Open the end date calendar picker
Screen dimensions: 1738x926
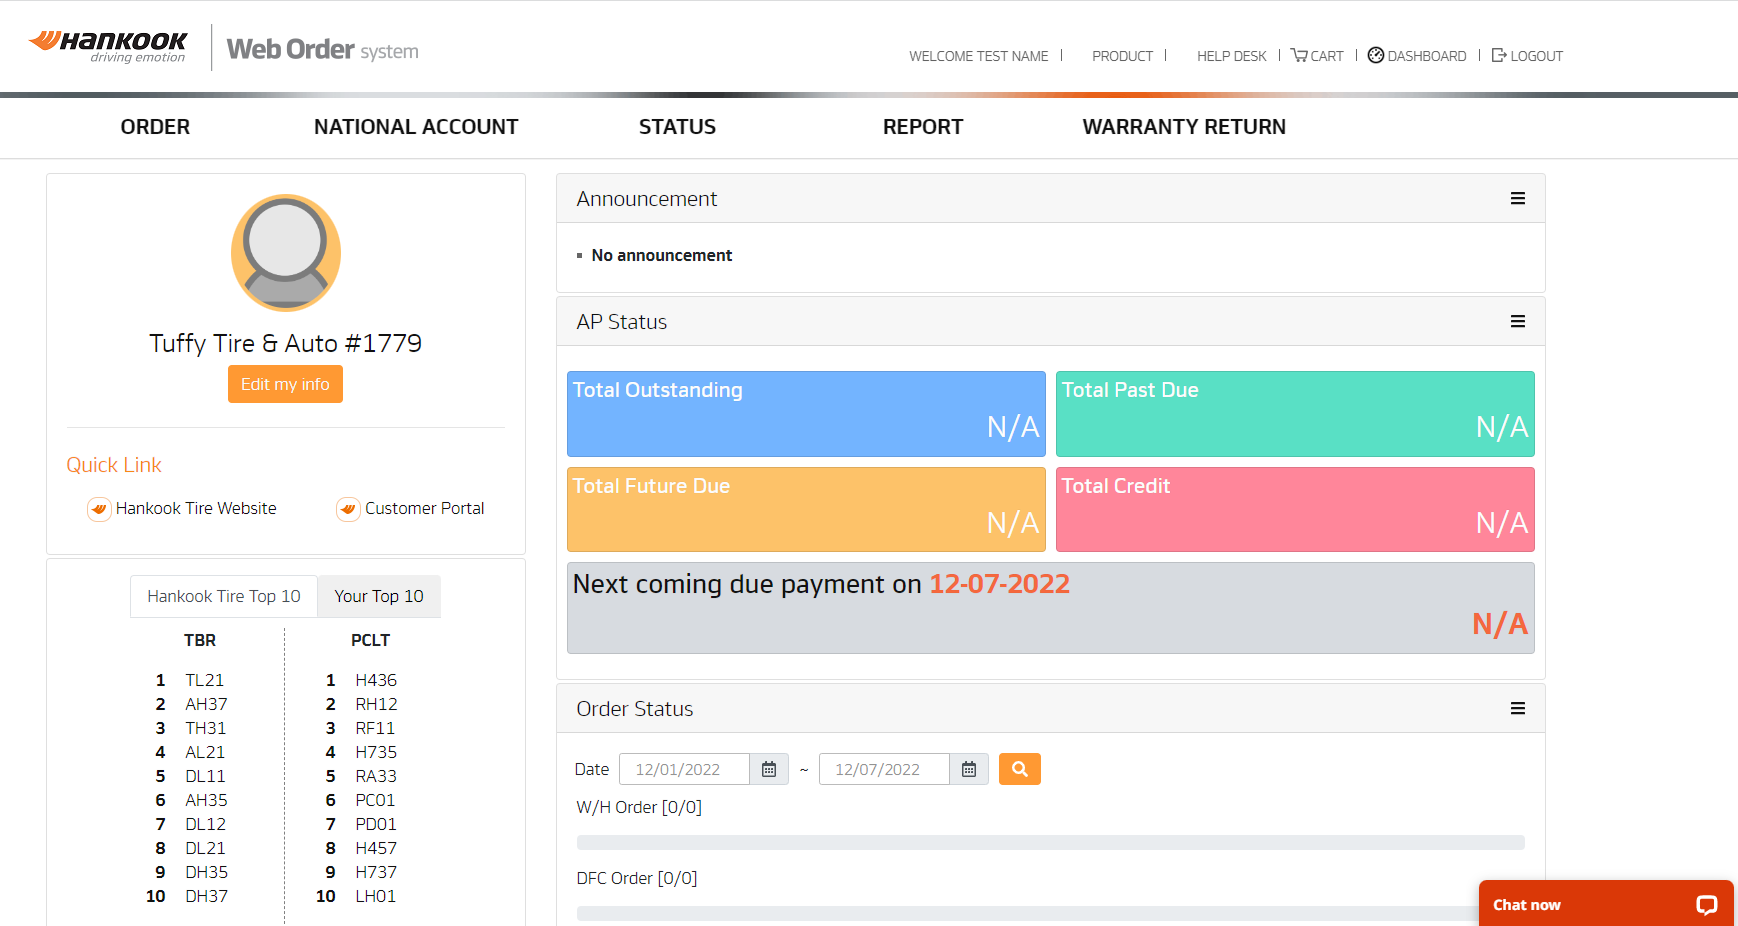(x=969, y=769)
